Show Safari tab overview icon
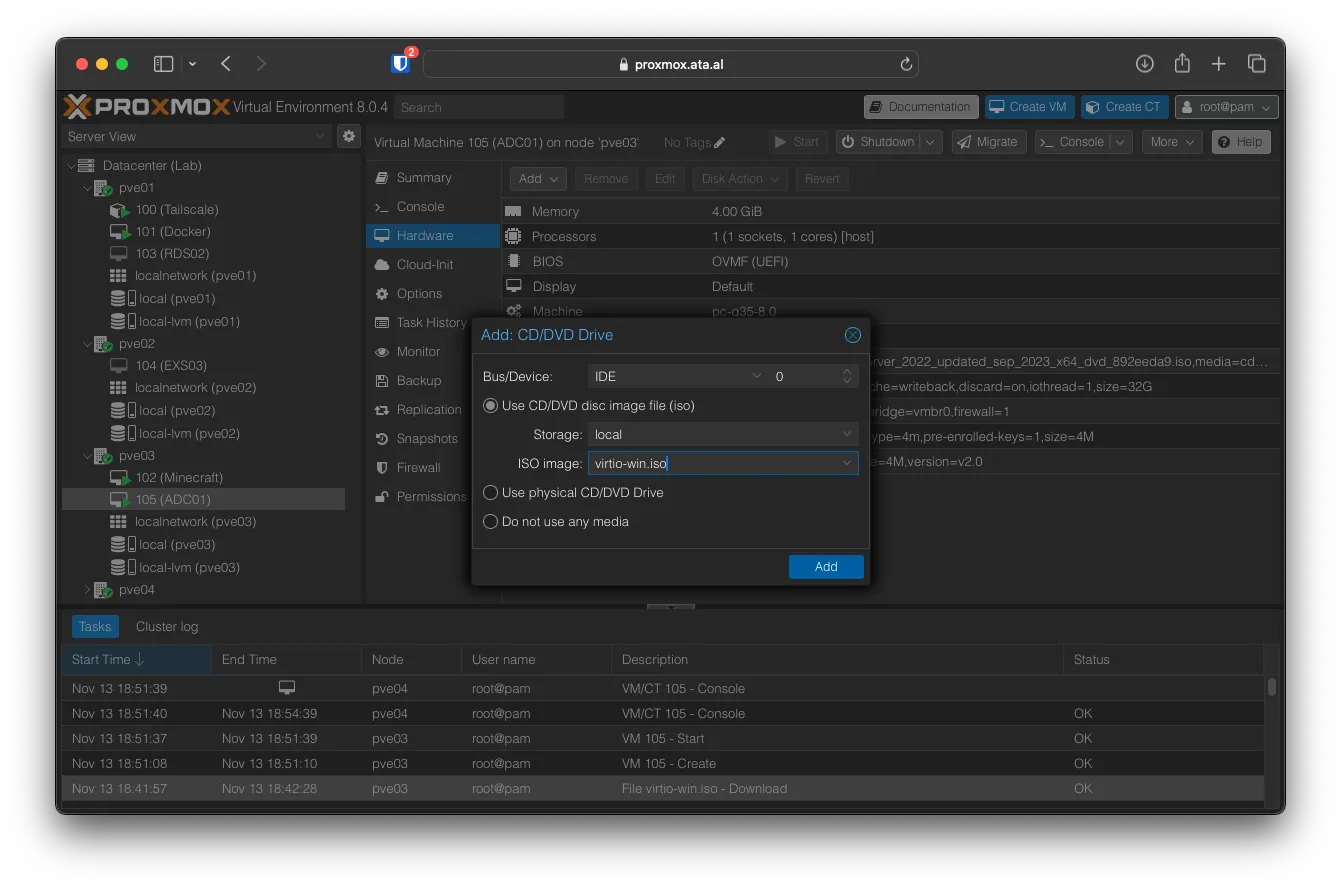Viewport: 1341px width, 888px height. click(x=1257, y=64)
